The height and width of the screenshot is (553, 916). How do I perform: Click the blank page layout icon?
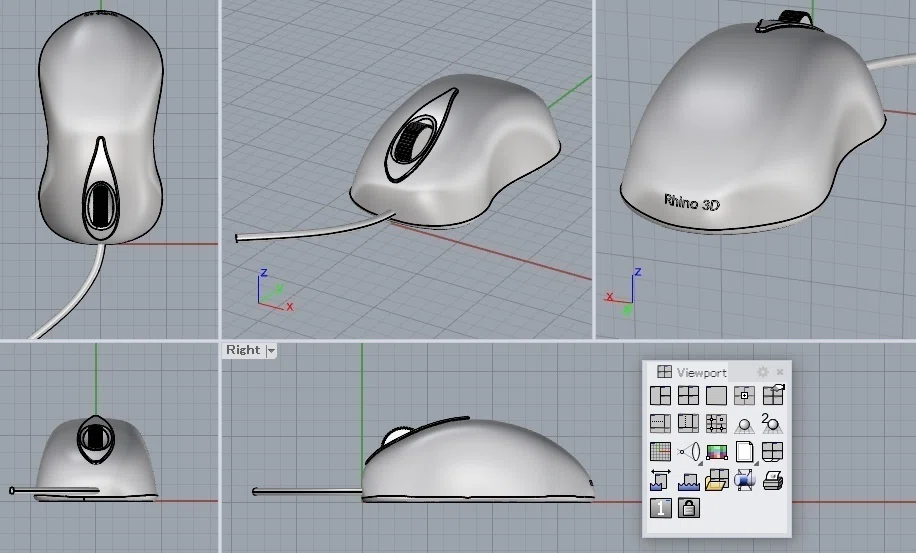745,452
